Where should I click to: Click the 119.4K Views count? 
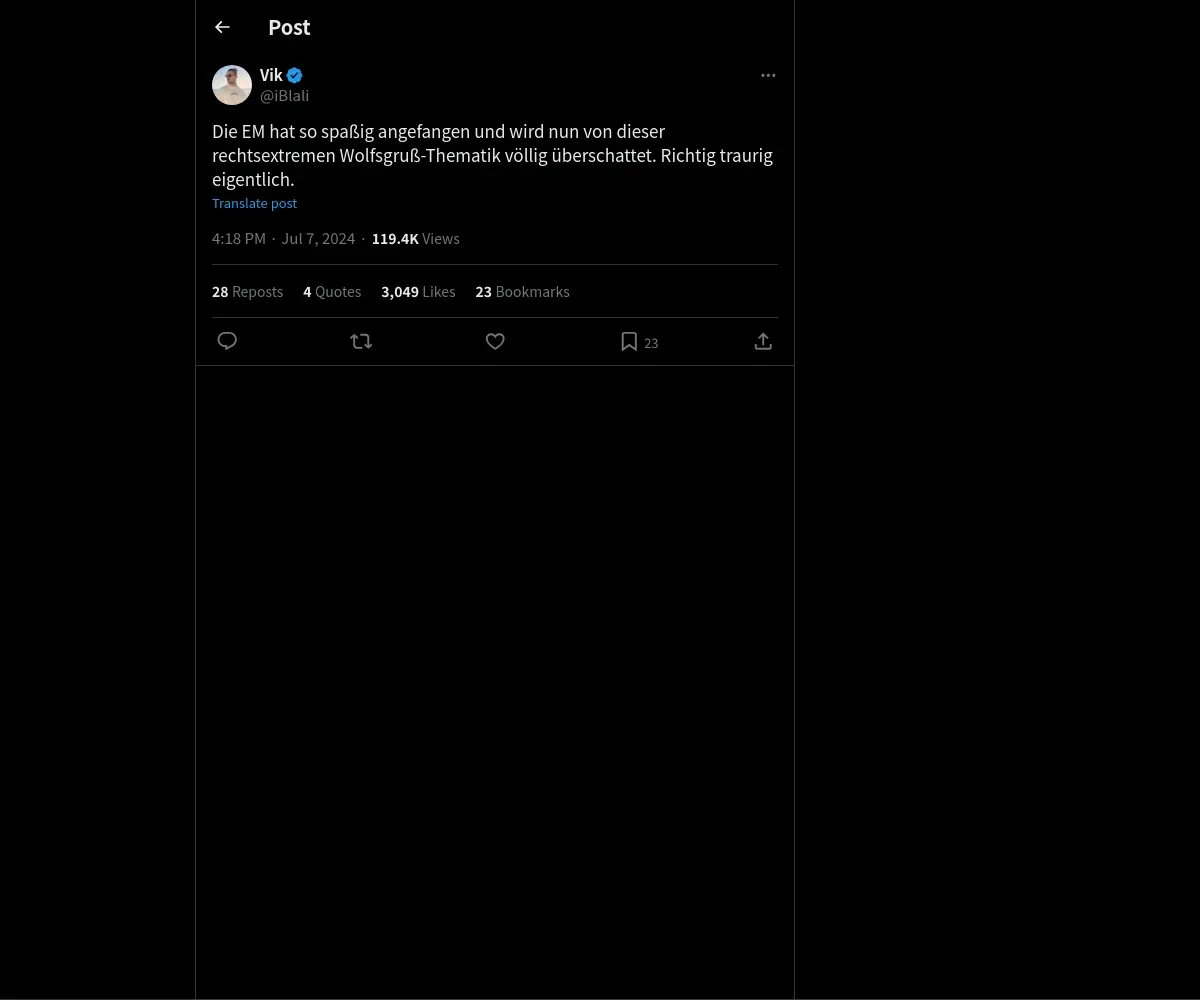415,239
